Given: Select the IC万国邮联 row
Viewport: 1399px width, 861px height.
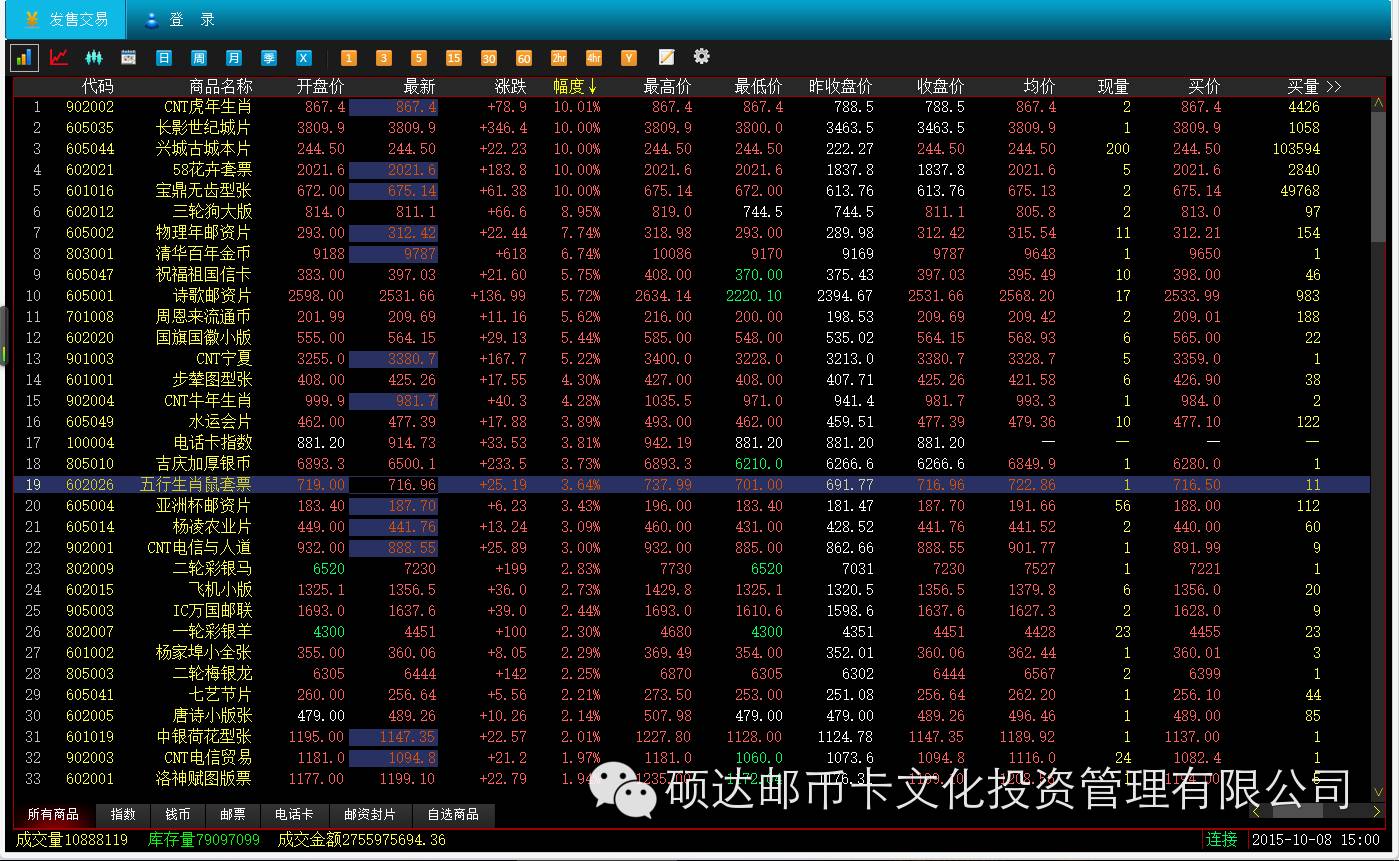Looking at the screenshot, I should coord(690,611).
